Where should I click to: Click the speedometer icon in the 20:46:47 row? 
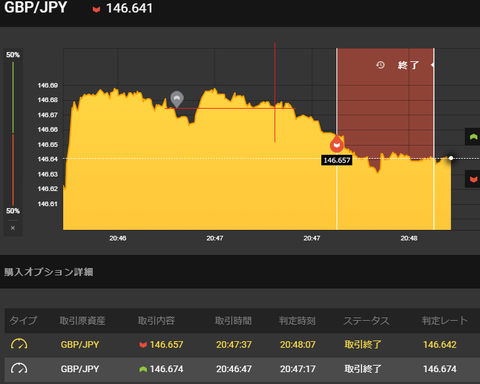(19, 369)
